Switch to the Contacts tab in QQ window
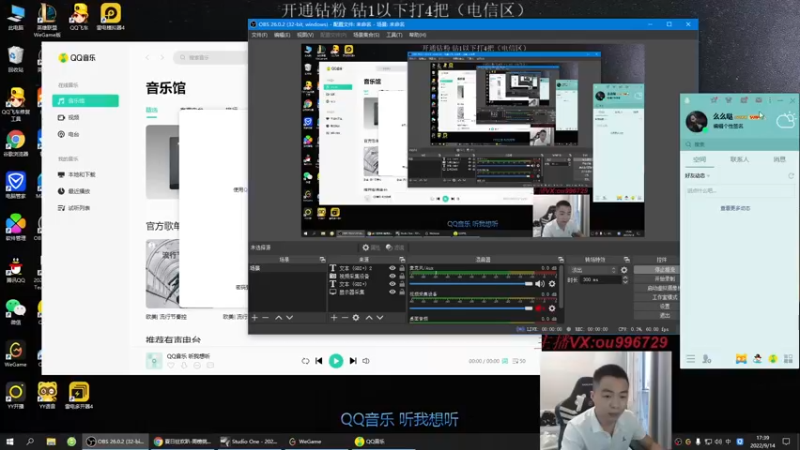This screenshot has width=800, height=450. [739, 160]
